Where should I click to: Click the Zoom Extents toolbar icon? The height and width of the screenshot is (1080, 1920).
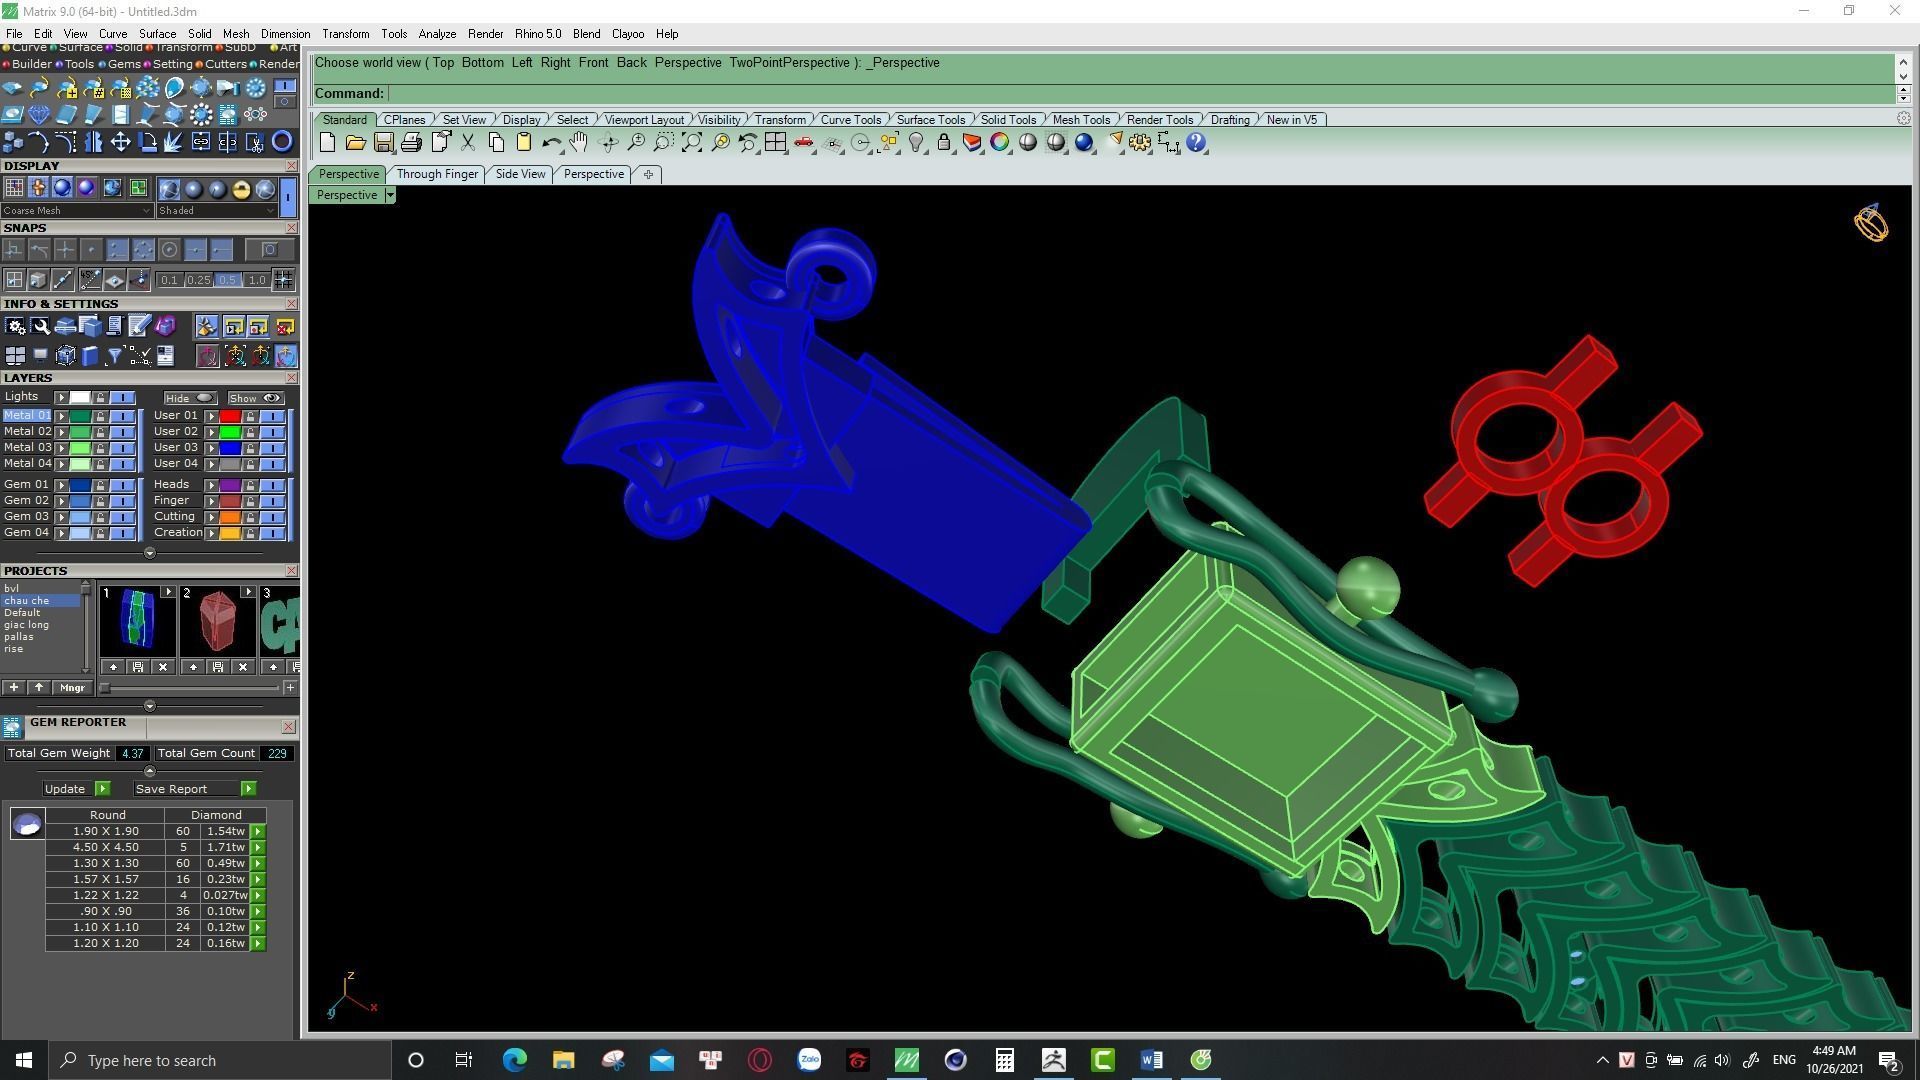coord(692,143)
